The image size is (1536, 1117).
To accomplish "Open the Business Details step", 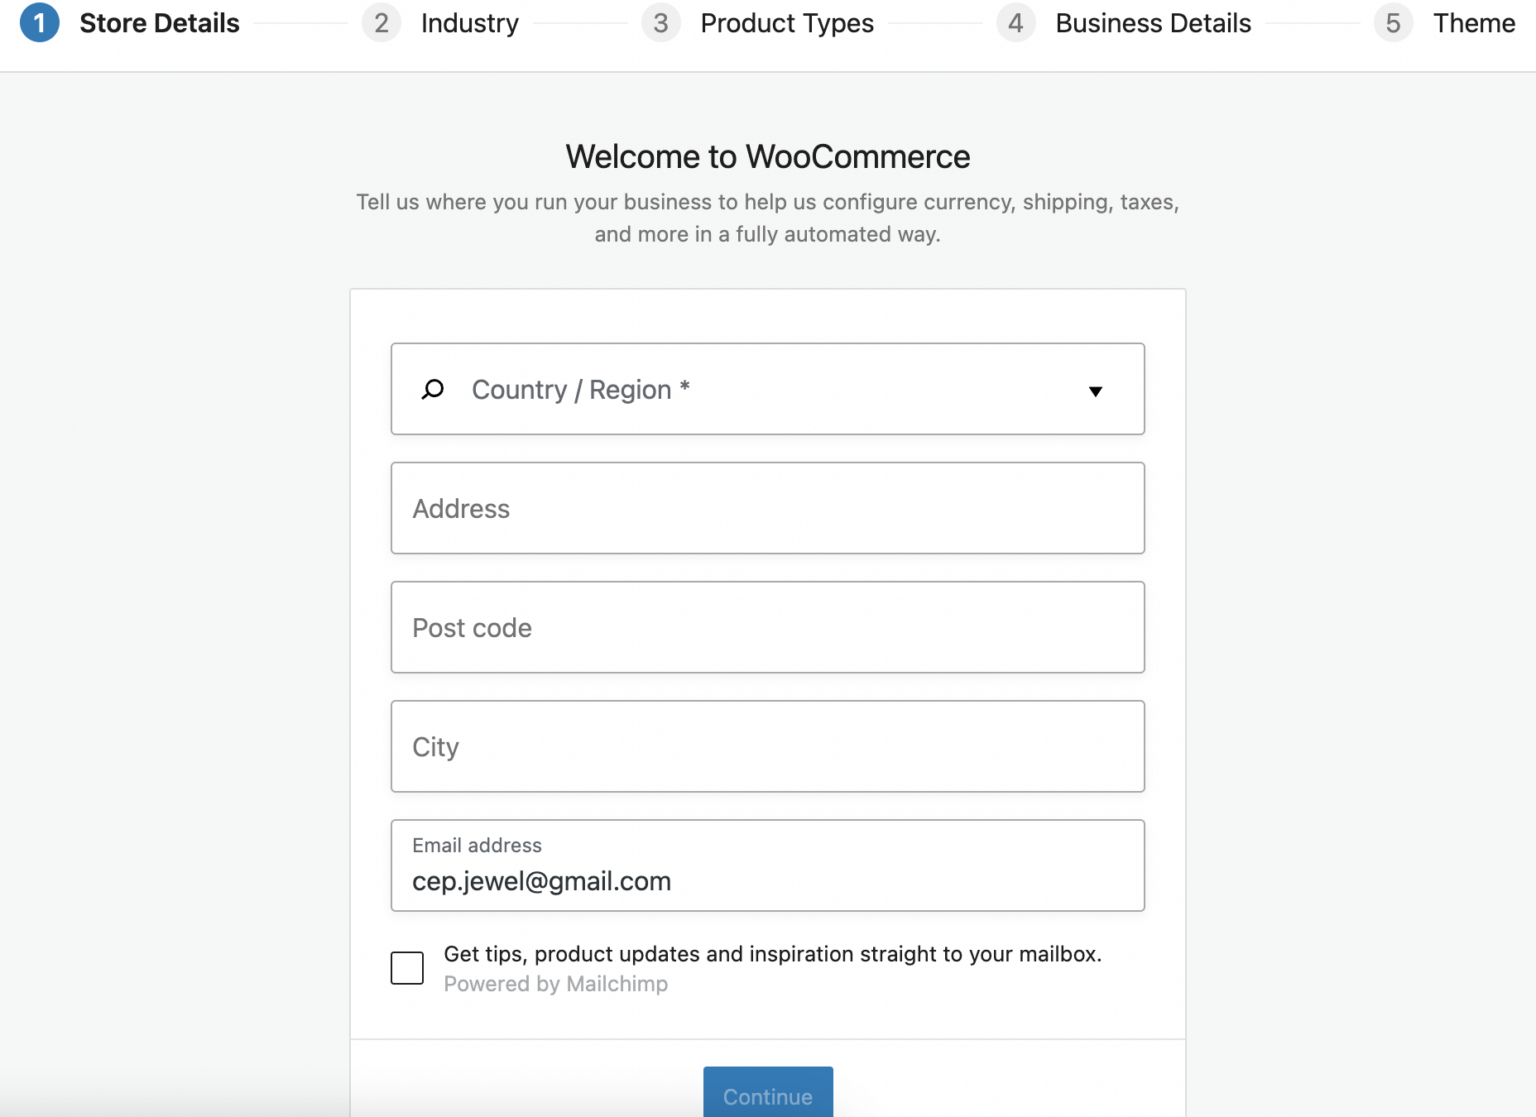I will 1152,22.
